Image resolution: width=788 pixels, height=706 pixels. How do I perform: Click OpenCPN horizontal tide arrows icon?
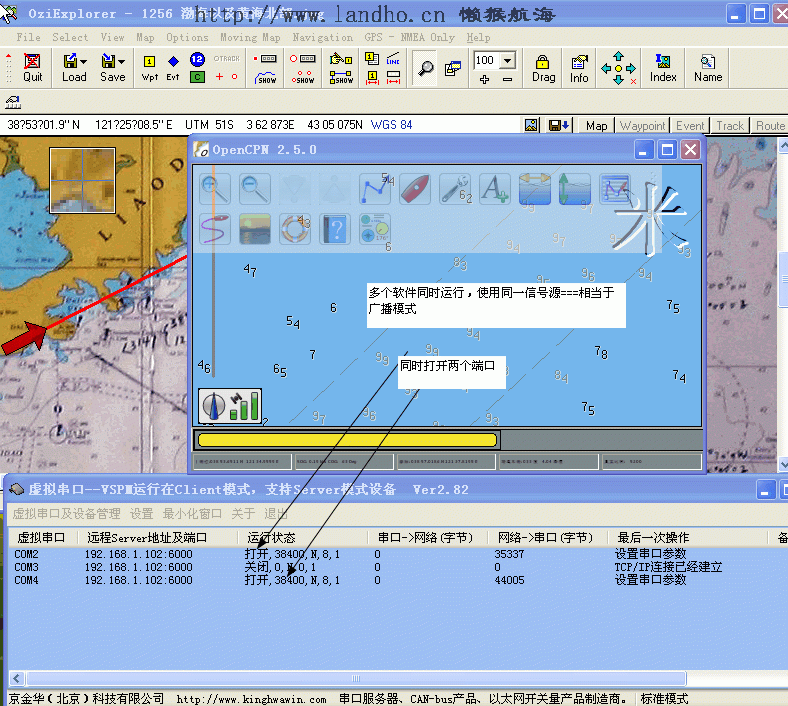point(535,189)
